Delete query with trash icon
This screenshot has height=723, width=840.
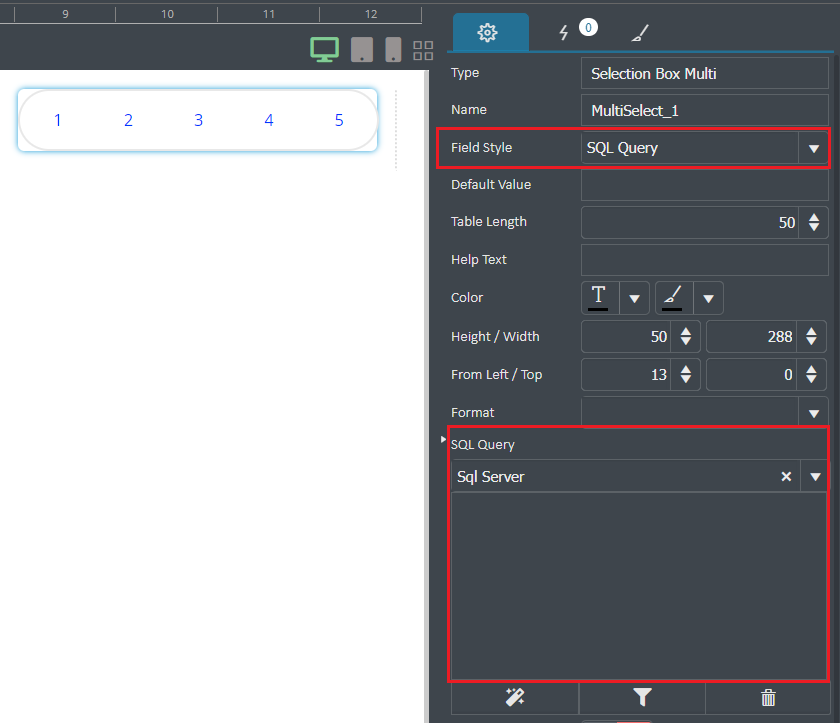pos(768,697)
